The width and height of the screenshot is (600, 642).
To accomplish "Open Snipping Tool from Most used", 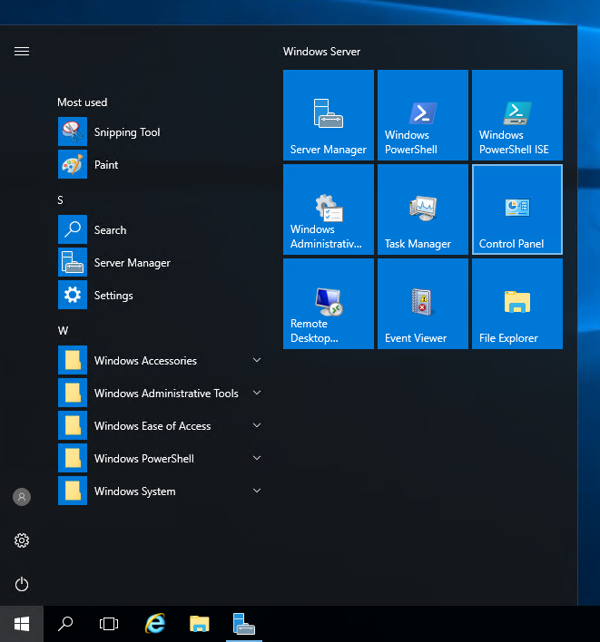I will (160, 132).
